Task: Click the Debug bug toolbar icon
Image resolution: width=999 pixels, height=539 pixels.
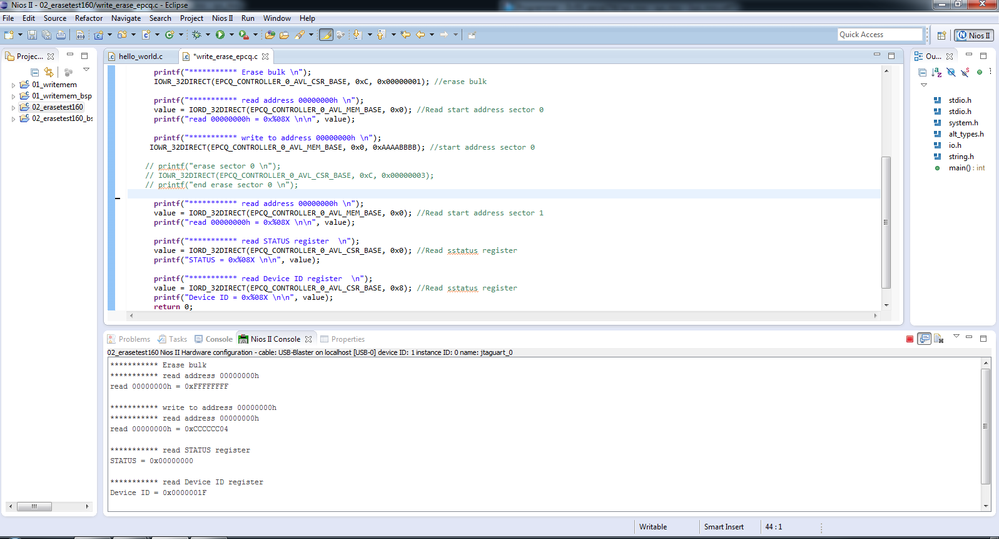Action: click(x=196, y=35)
